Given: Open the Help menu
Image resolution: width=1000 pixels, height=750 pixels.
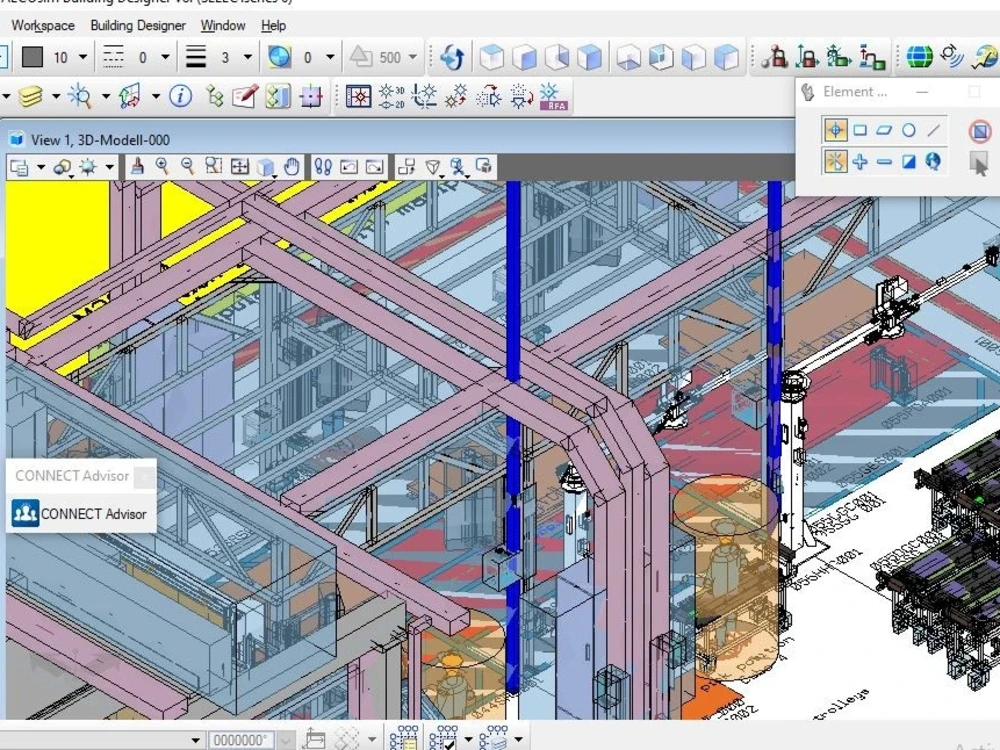Looking at the screenshot, I should (x=273, y=26).
